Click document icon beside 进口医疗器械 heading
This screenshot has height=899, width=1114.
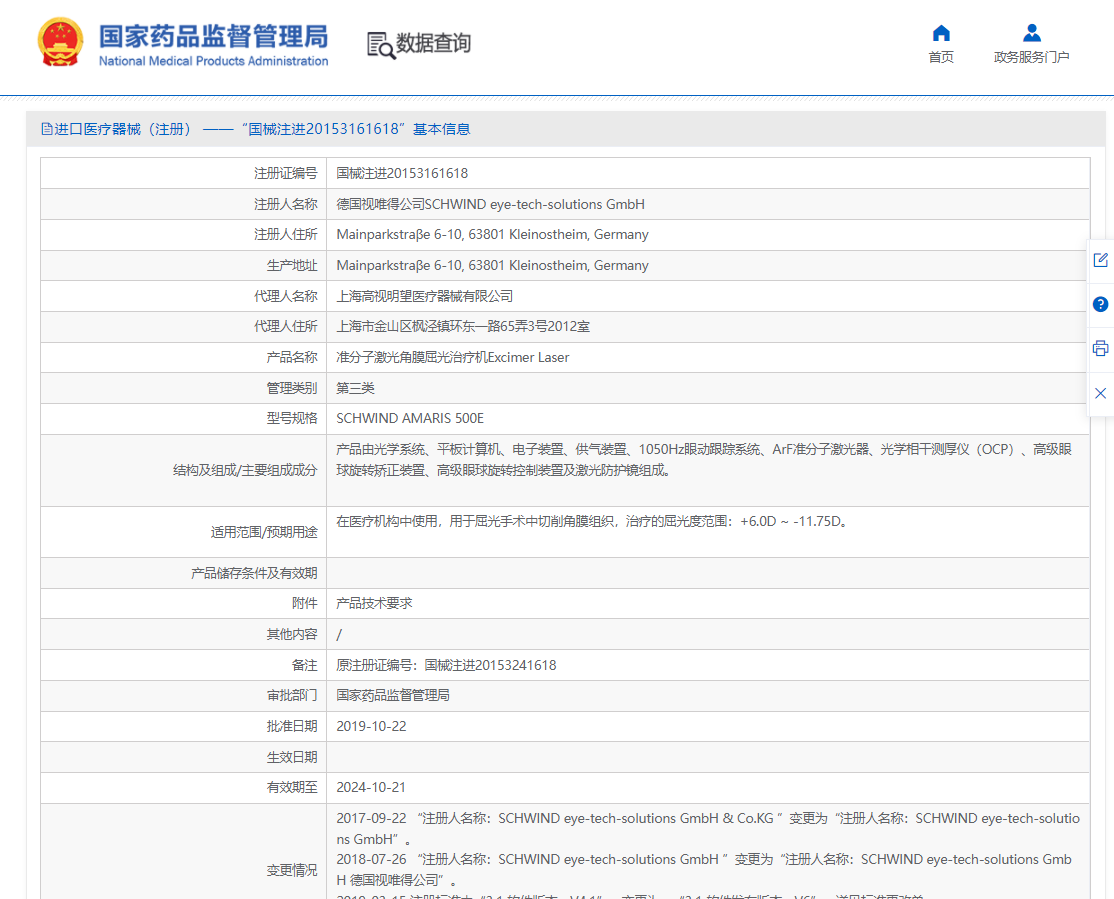coord(47,129)
